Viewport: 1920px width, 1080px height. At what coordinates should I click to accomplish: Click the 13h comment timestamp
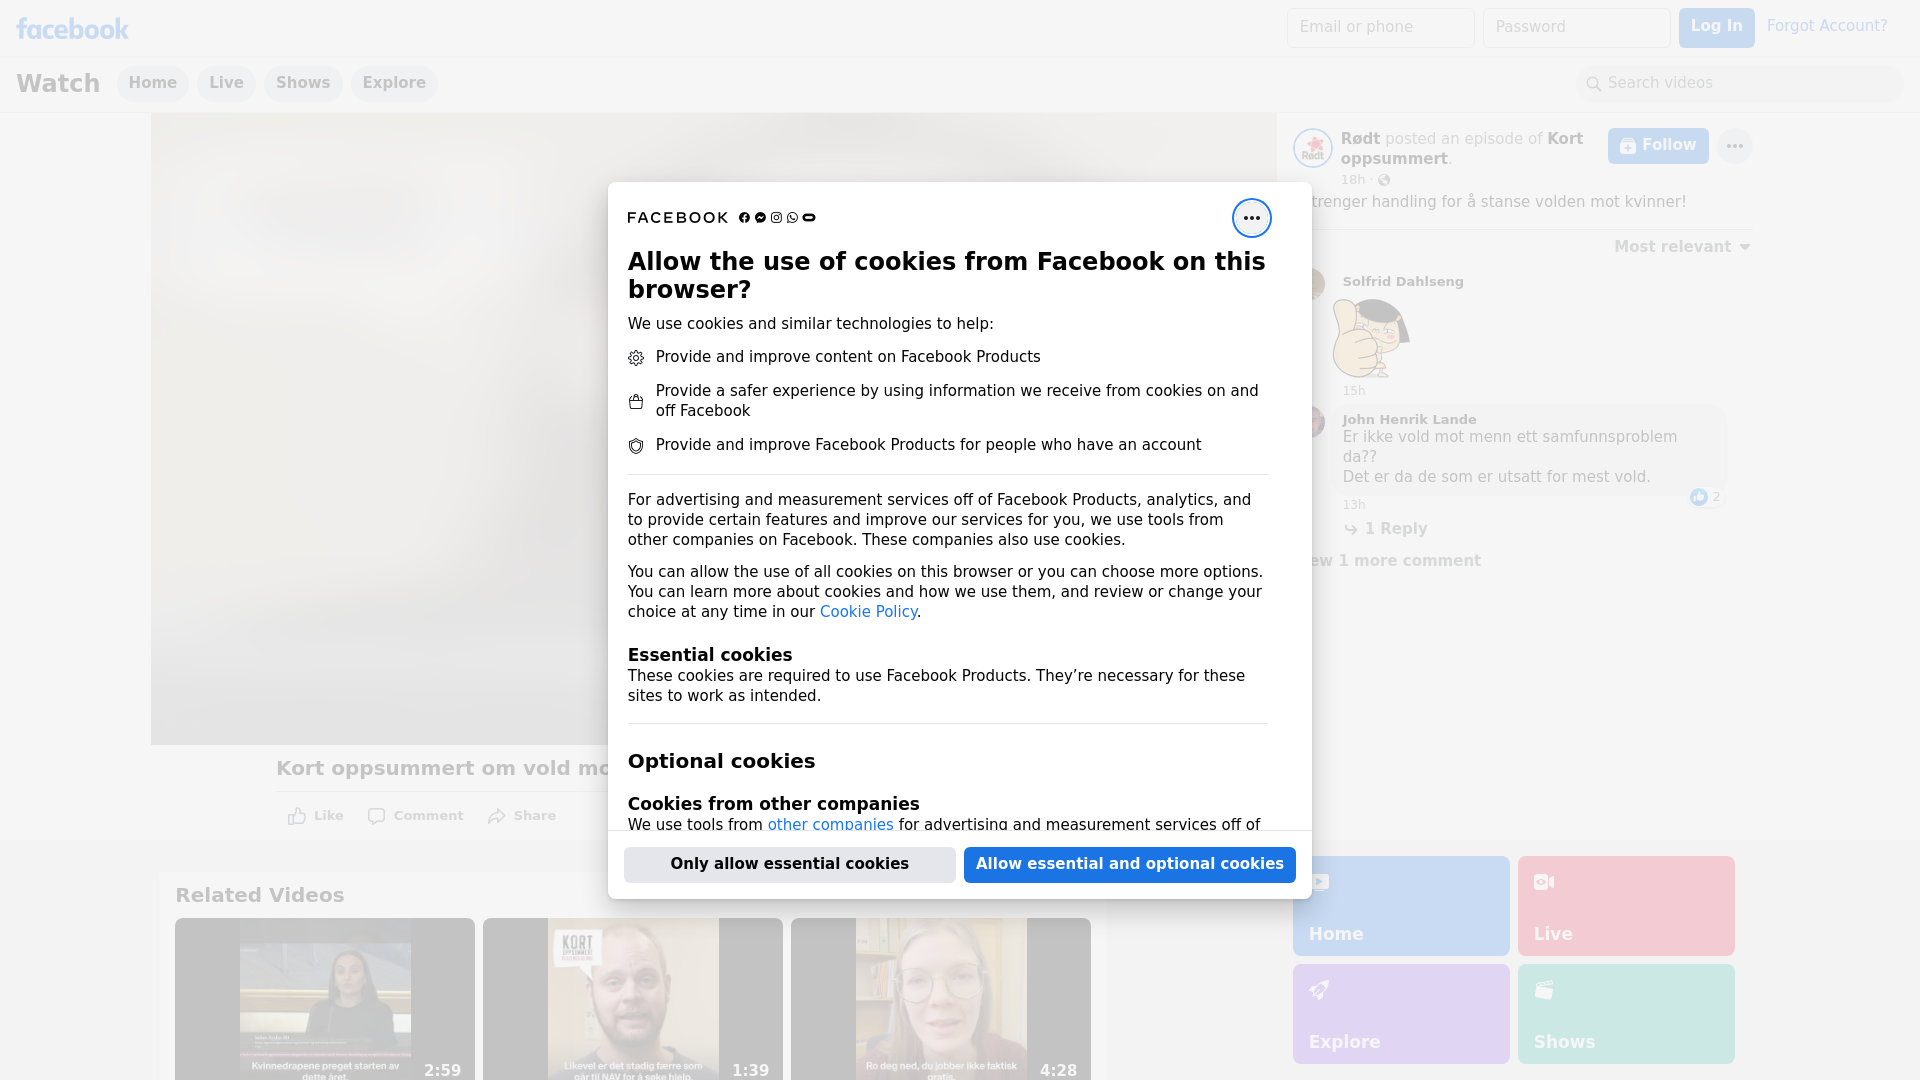1353,505
